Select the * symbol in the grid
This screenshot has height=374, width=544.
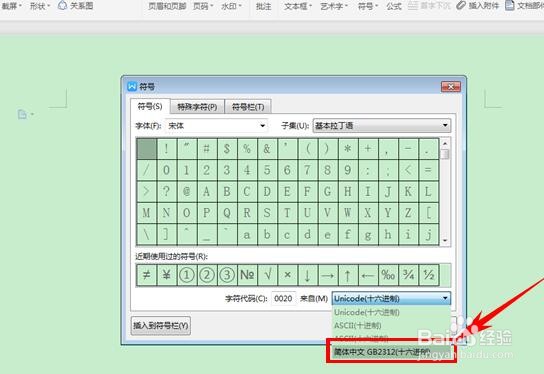pos(348,149)
